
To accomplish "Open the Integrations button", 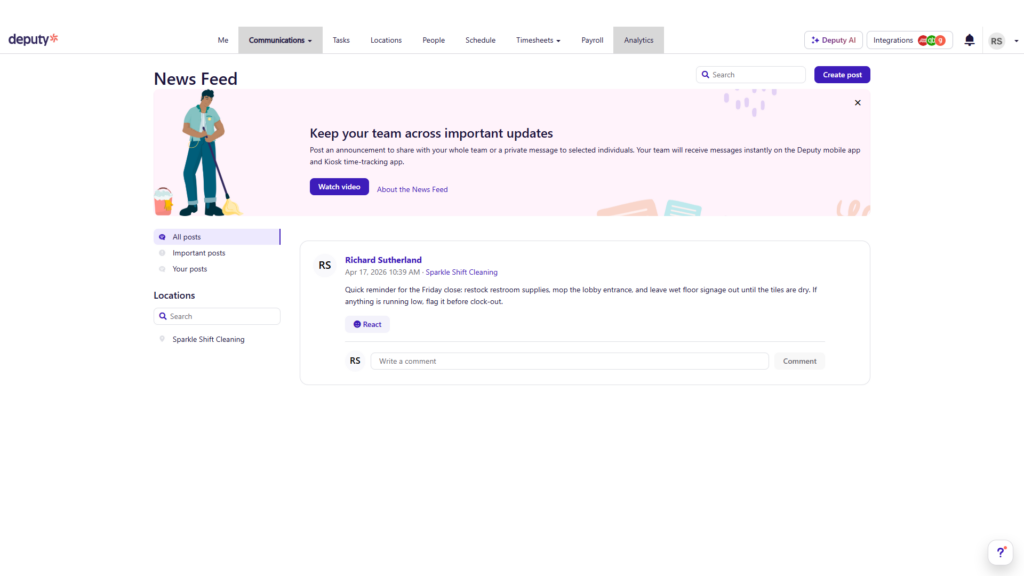I will tap(909, 40).
